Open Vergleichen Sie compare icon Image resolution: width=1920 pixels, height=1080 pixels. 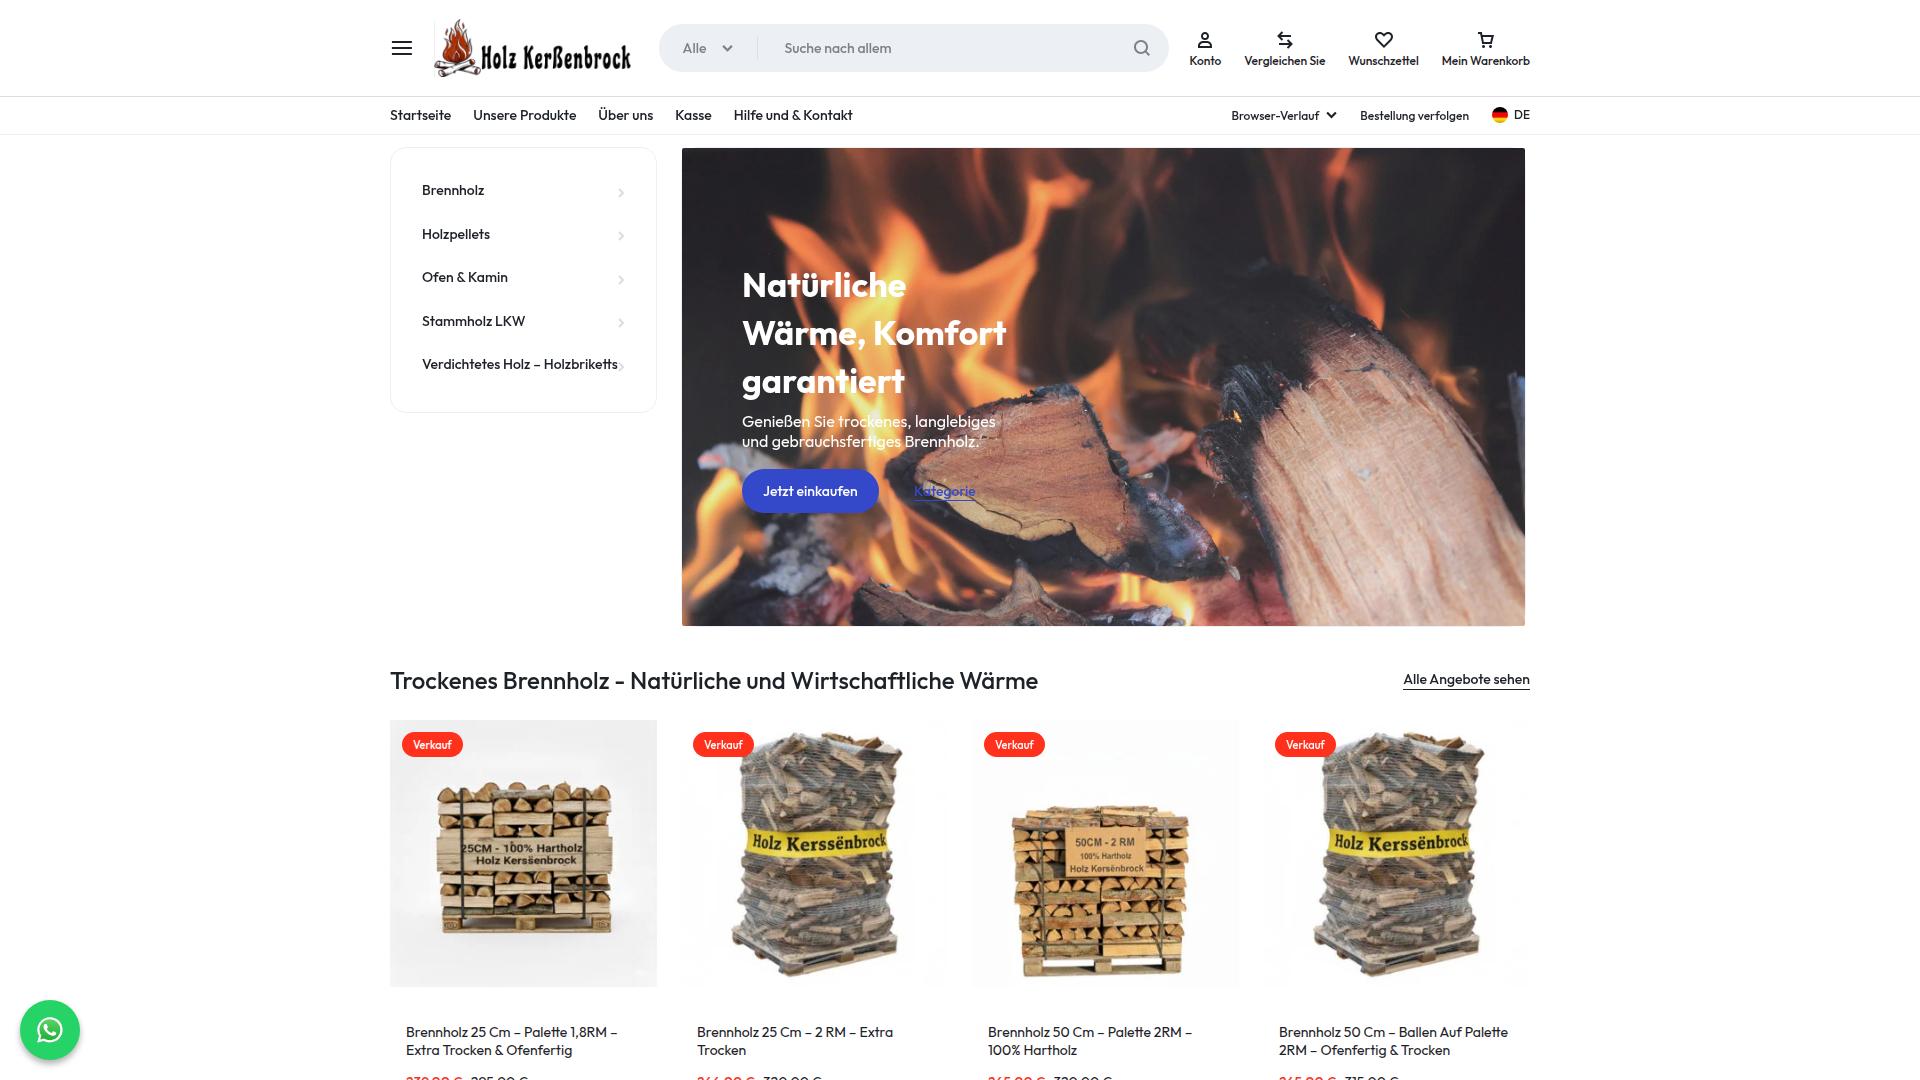pos(1285,40)
